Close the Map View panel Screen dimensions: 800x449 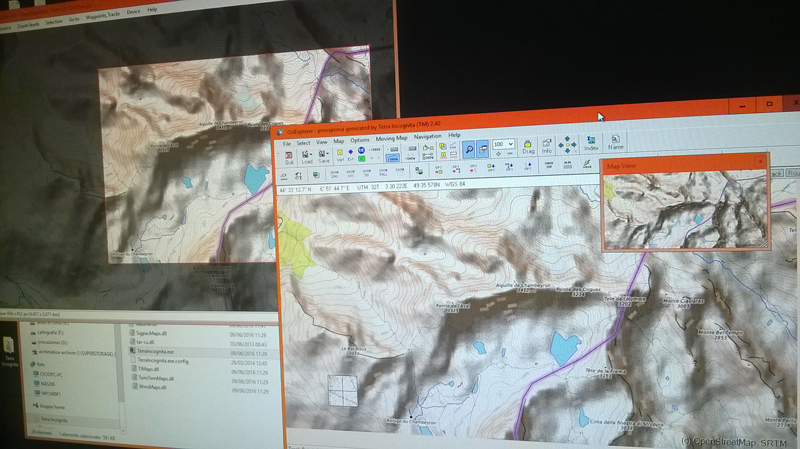[761, 161]
